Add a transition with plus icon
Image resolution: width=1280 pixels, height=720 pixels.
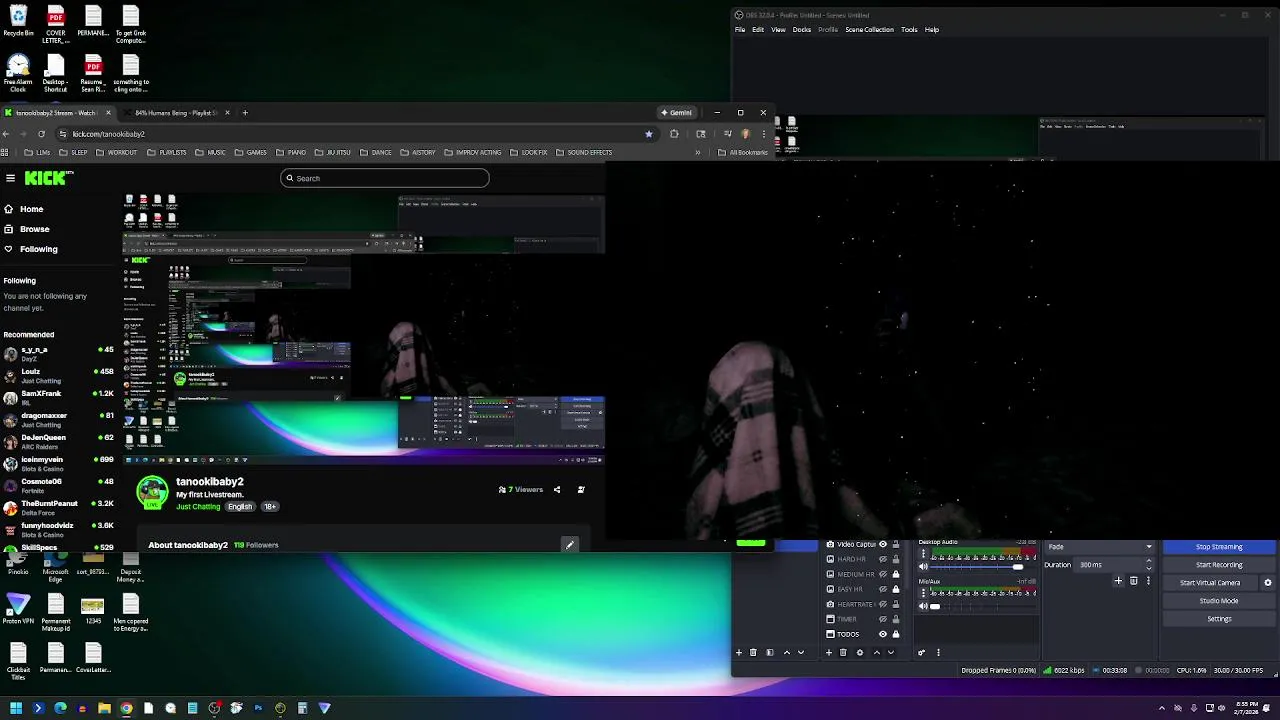point(1118,580)
